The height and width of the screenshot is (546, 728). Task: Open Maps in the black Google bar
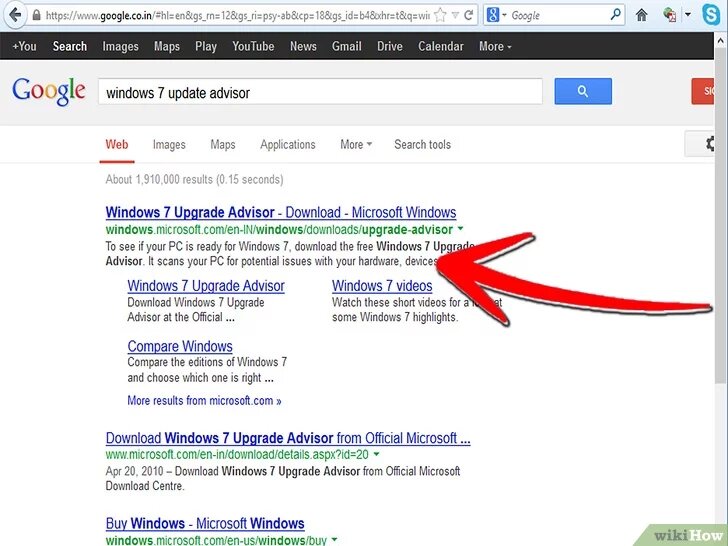point(167,46)
